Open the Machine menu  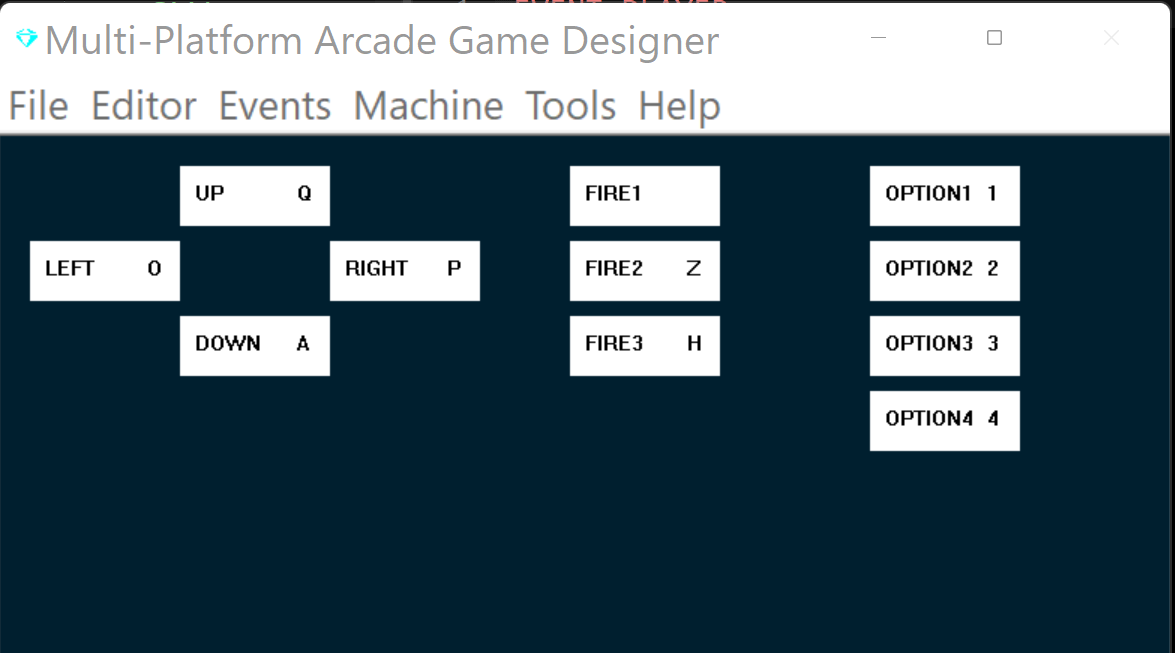tap(428, 106)
